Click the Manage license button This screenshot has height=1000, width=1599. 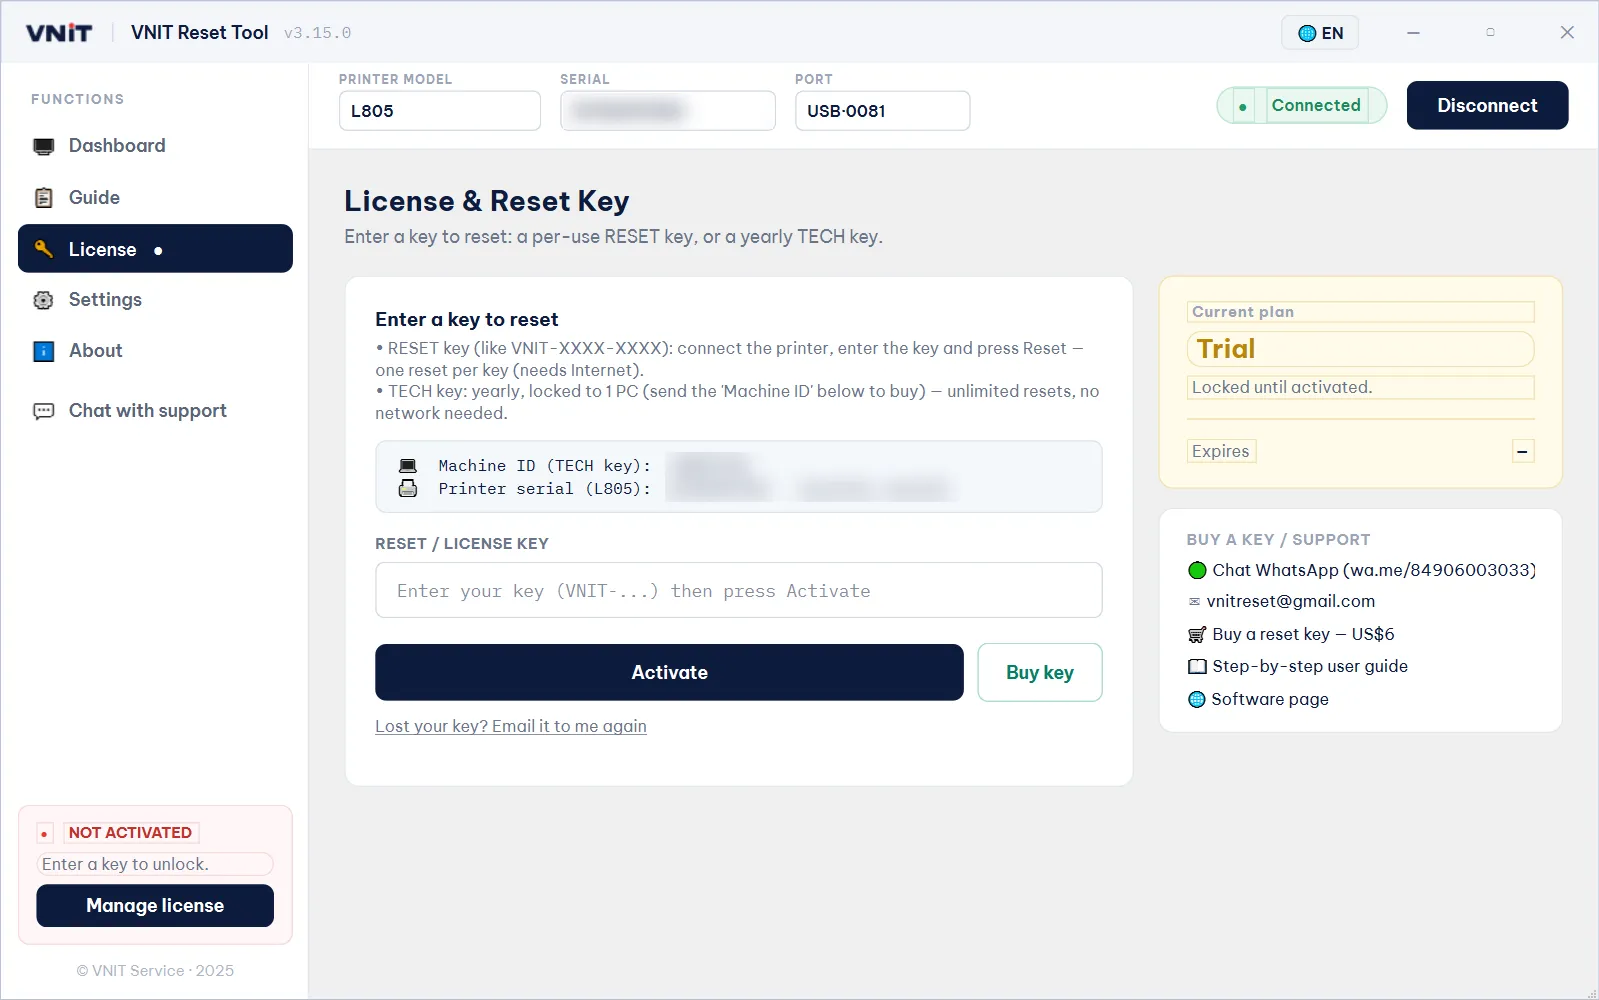coord(155,906)
